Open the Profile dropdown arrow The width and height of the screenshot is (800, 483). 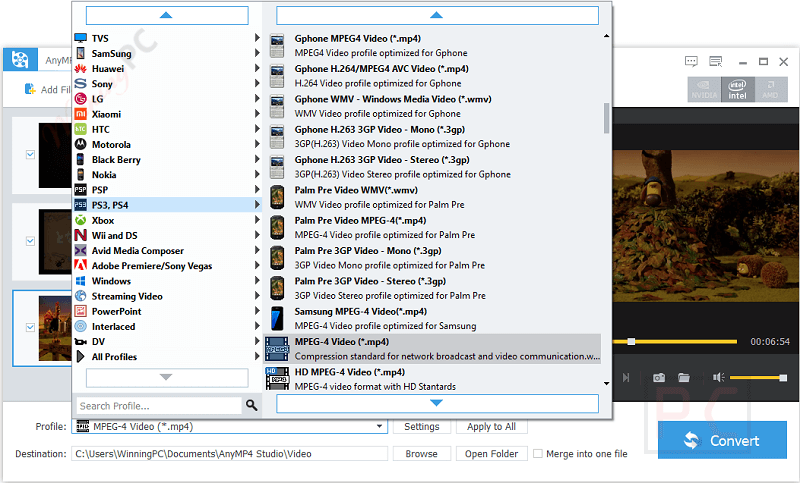click(x=379, y=426)
